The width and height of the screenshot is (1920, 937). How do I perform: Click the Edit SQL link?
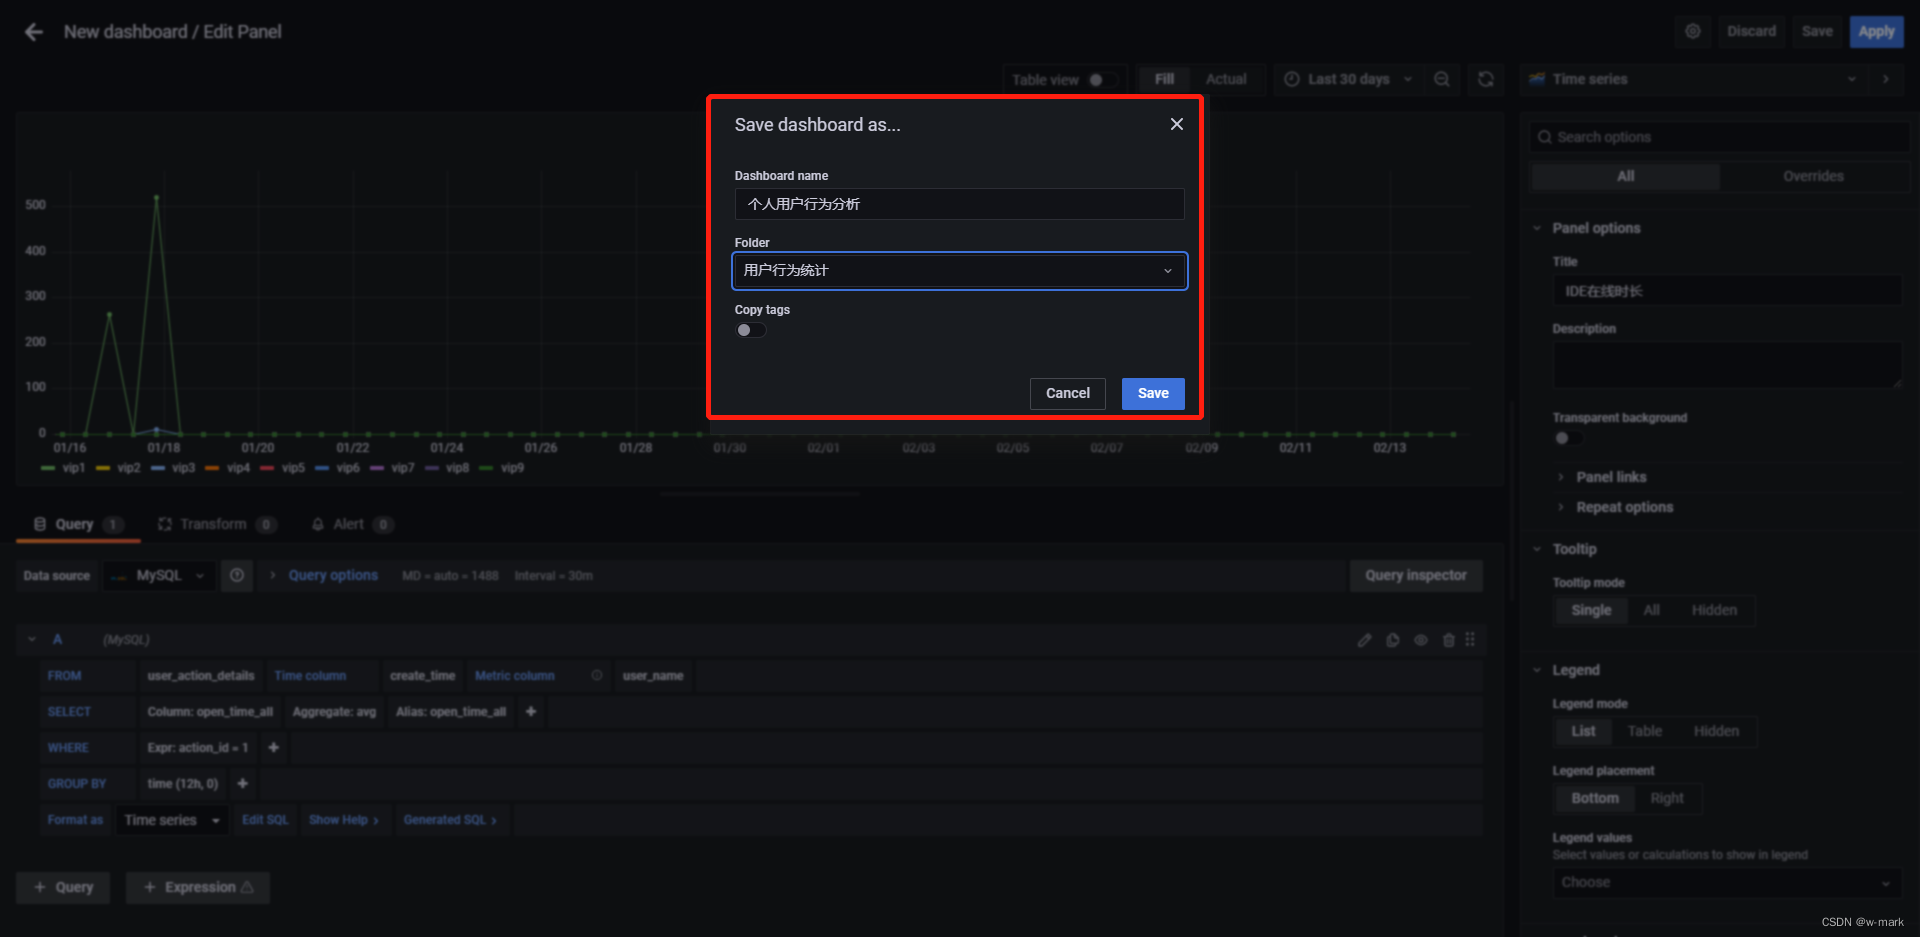(265, 820)
